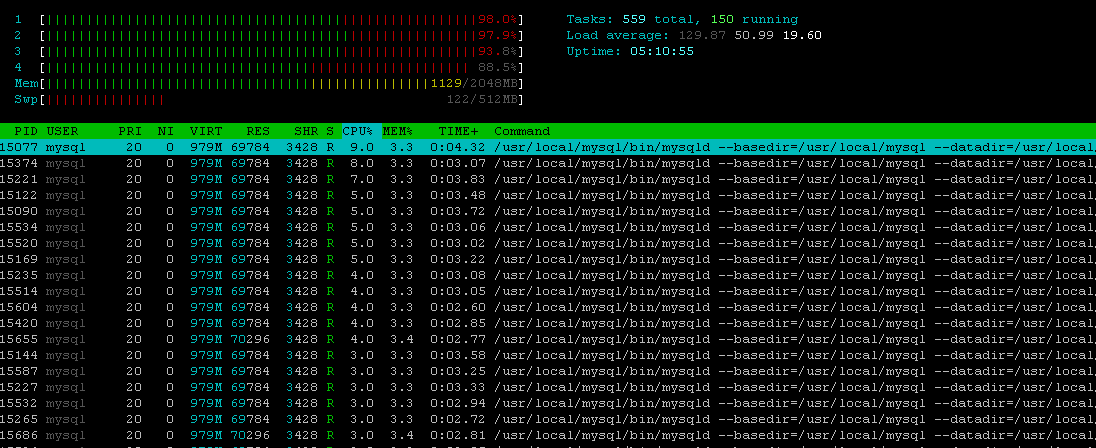Screen dimensions: 1096x448
Task: Click the Tasks summary '559 total'
Action: point(661,20)
